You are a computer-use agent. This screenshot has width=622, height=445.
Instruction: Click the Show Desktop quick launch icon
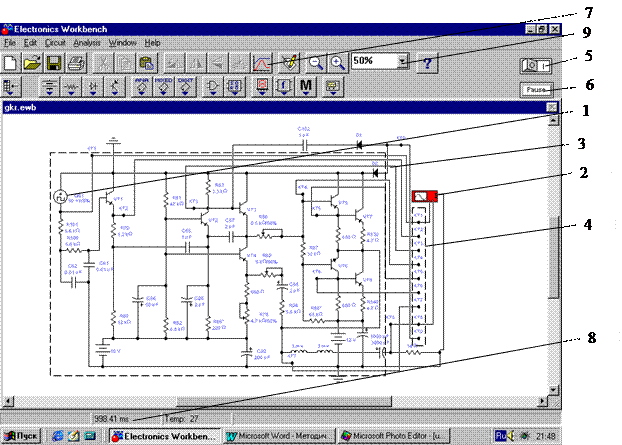pos(74,436)
